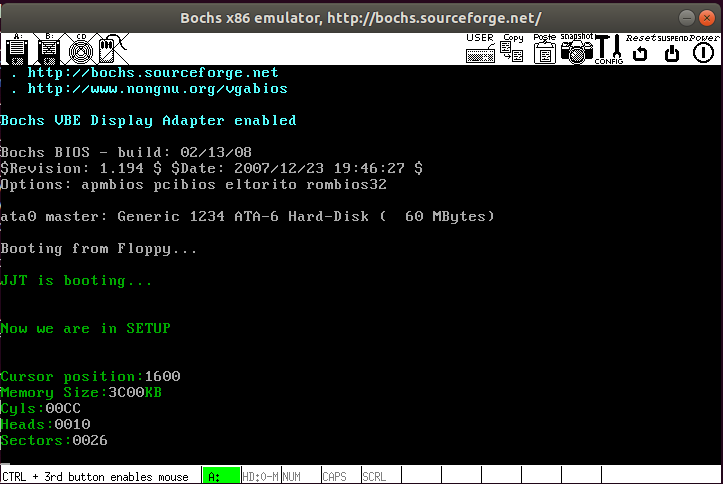Click the floppy drive B: icon
The width and height of the screenshot is (723, 484).
coord(48,49)
